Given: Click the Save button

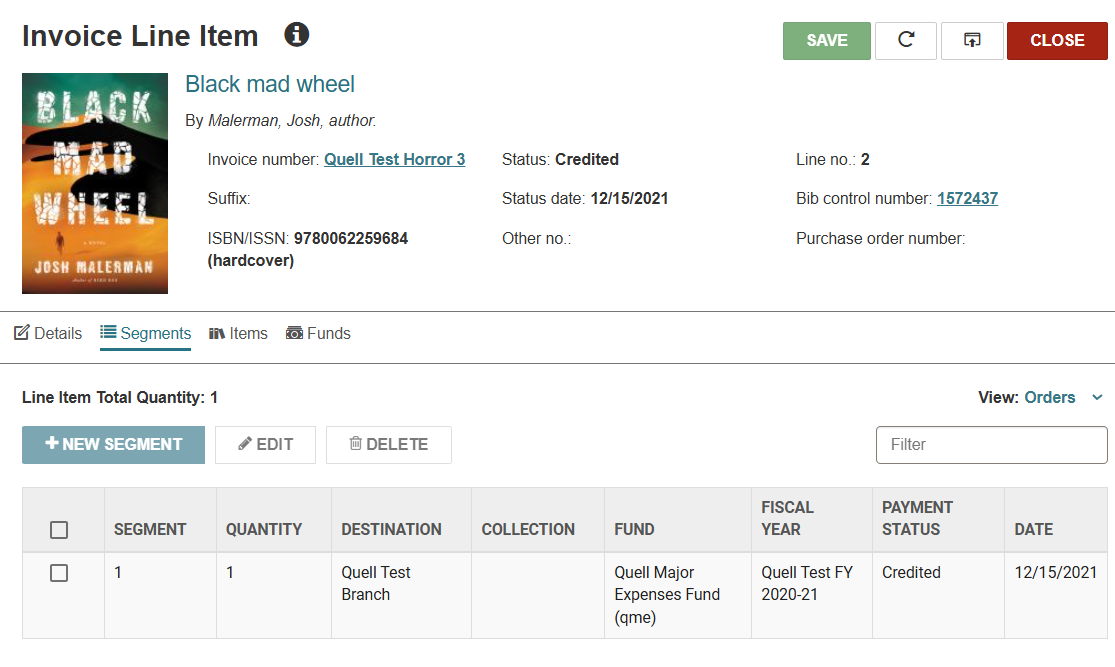Looking at the screenshot, I should (x=826, y=41).
